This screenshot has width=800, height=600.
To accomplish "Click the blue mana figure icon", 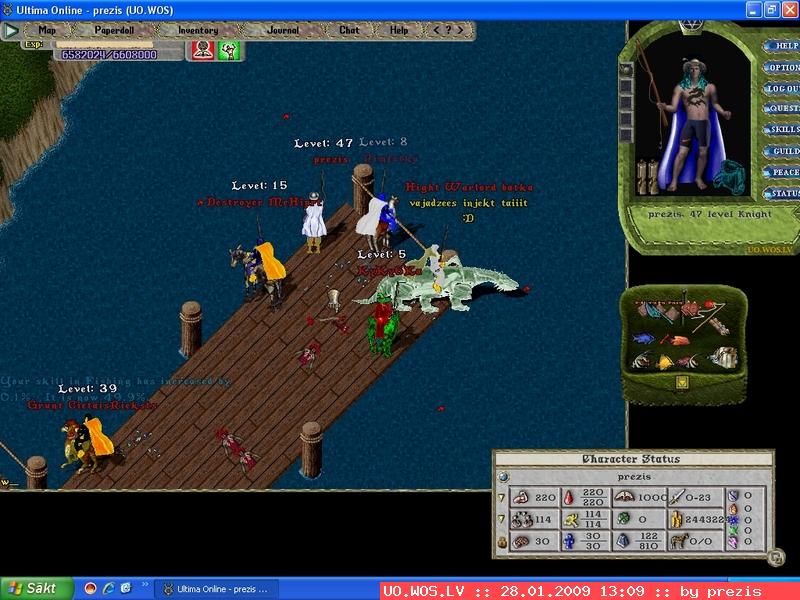I will tap(569, 542).
